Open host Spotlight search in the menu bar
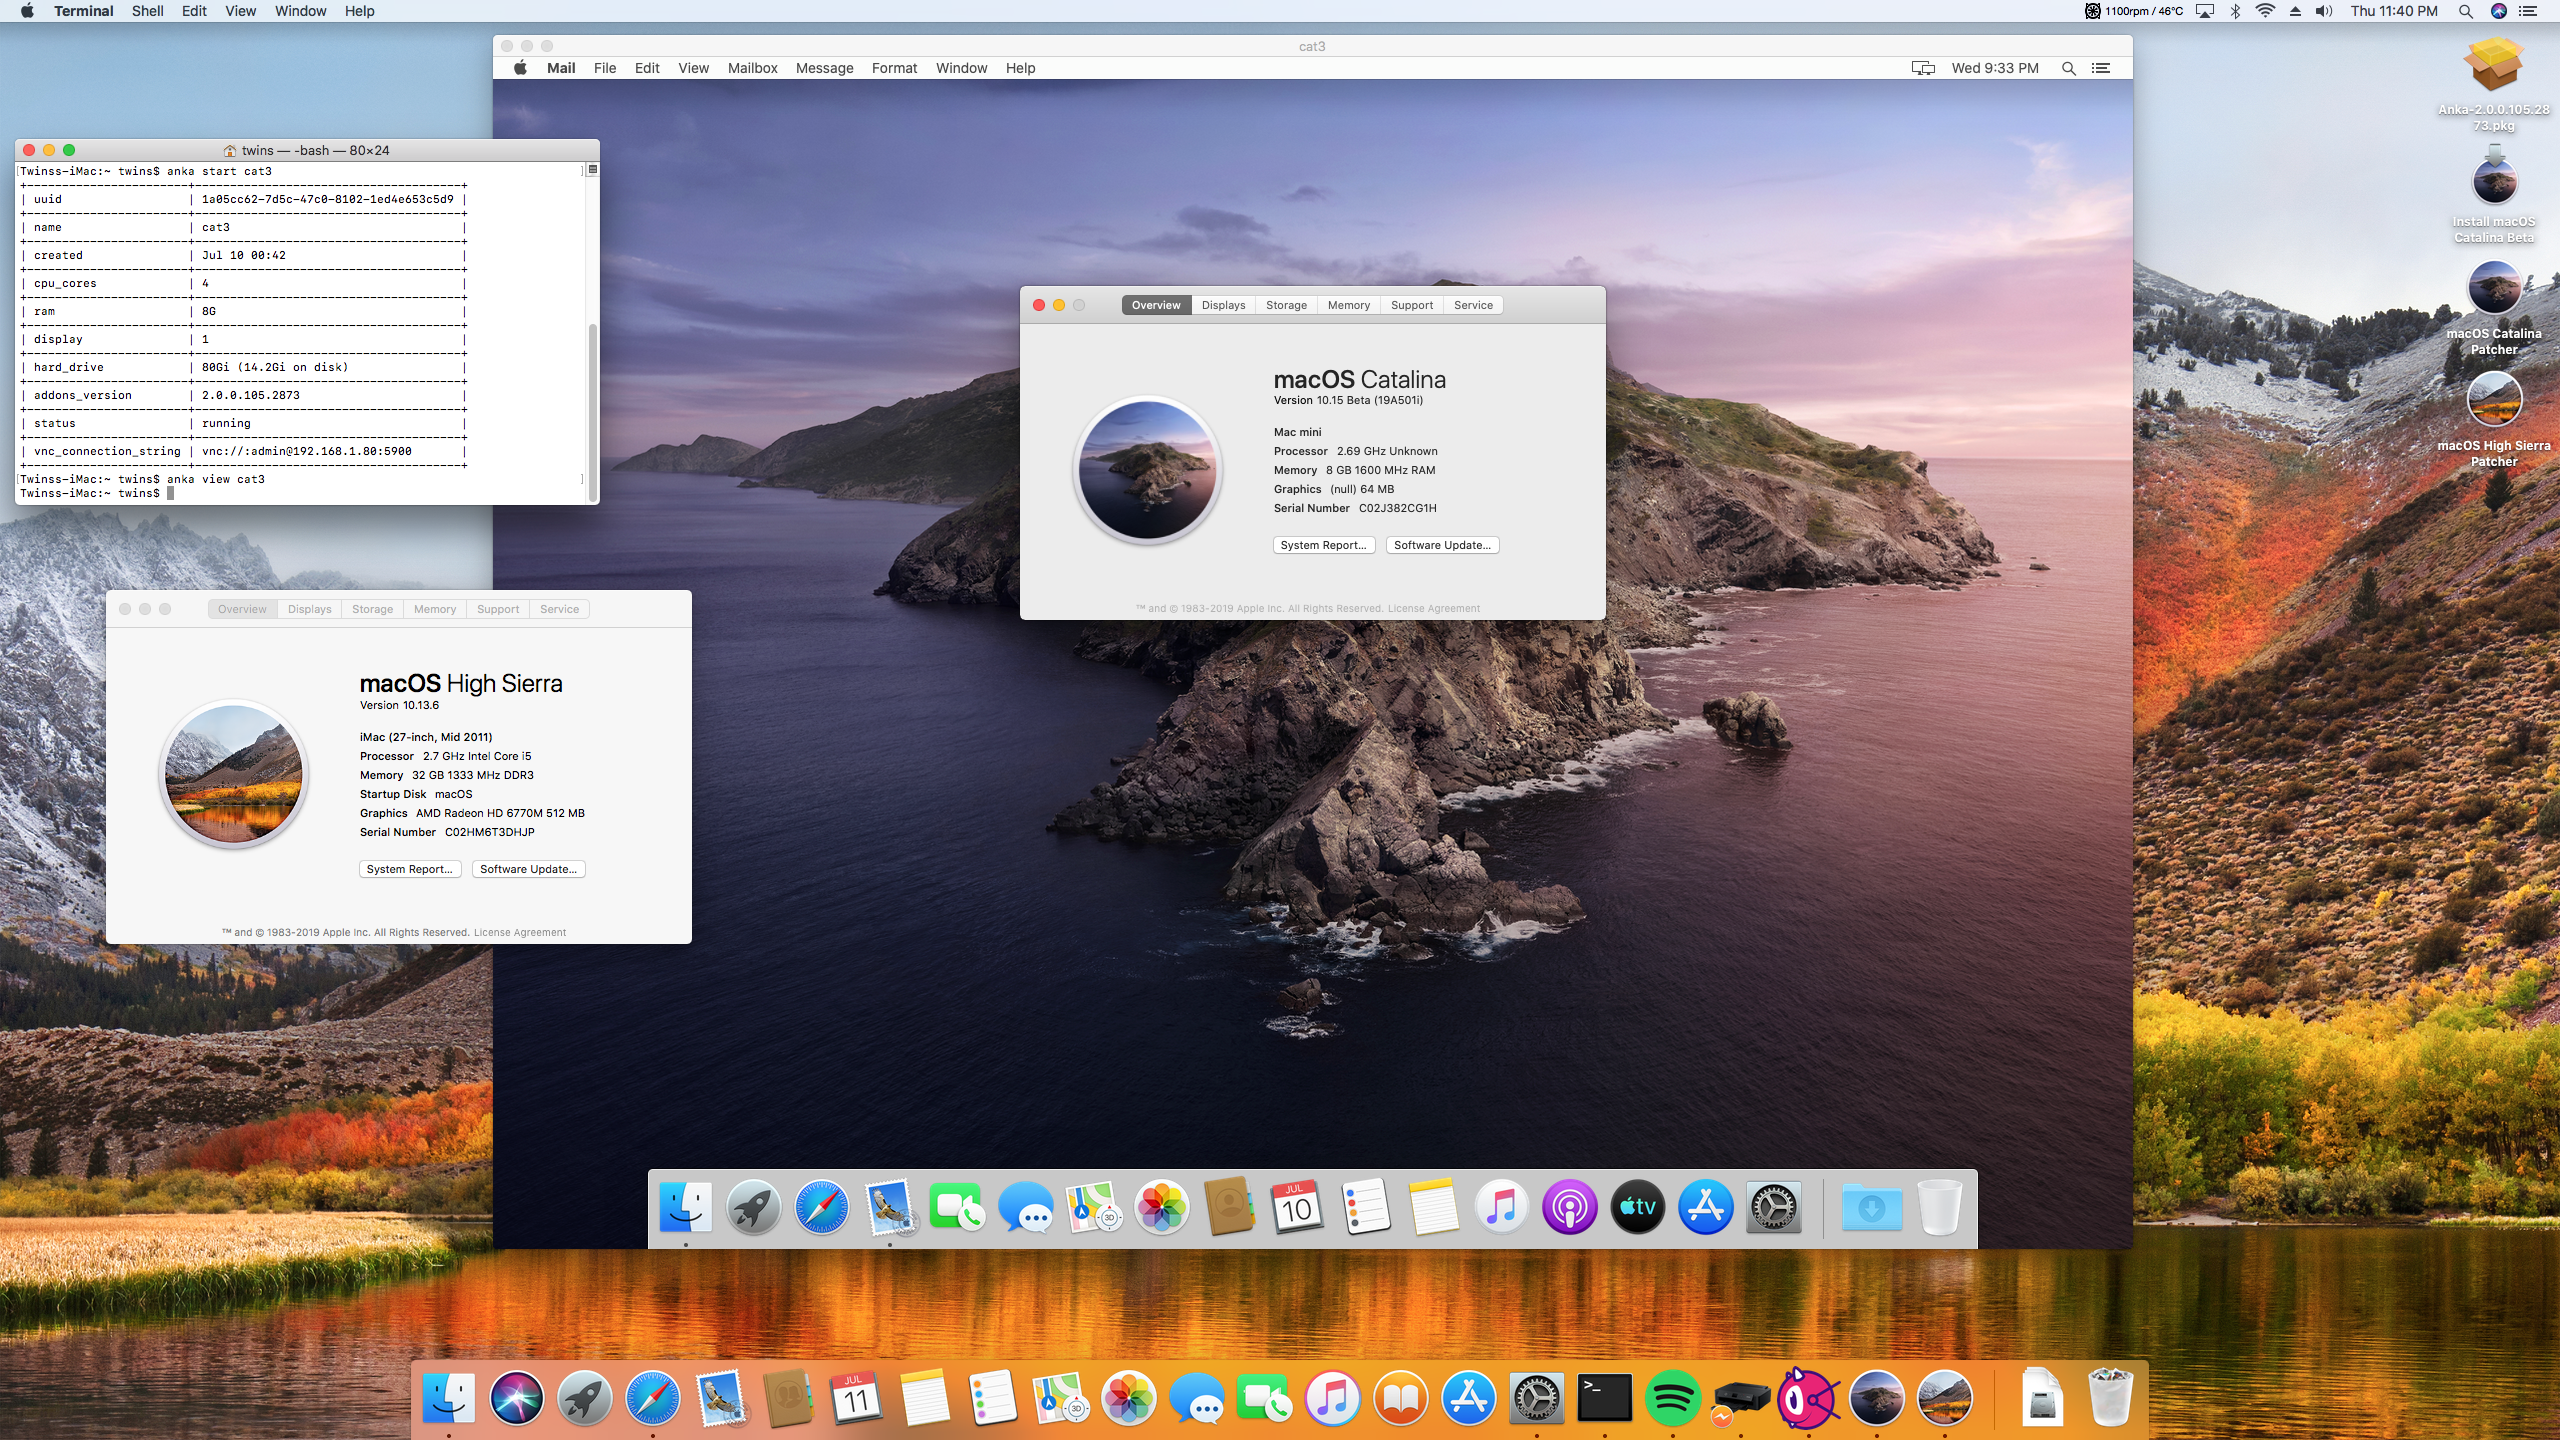The height and width of the screenshot is (1440, 2560). [2466, 11]
